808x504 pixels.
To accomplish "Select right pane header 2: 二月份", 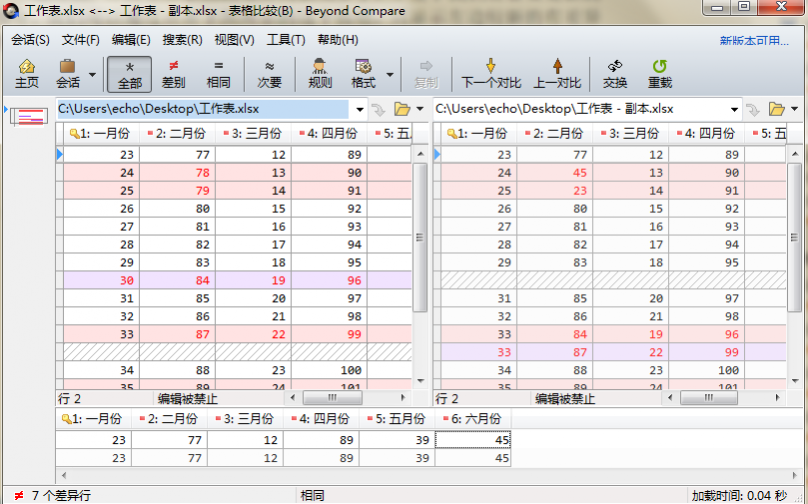I will coord(554,133).
